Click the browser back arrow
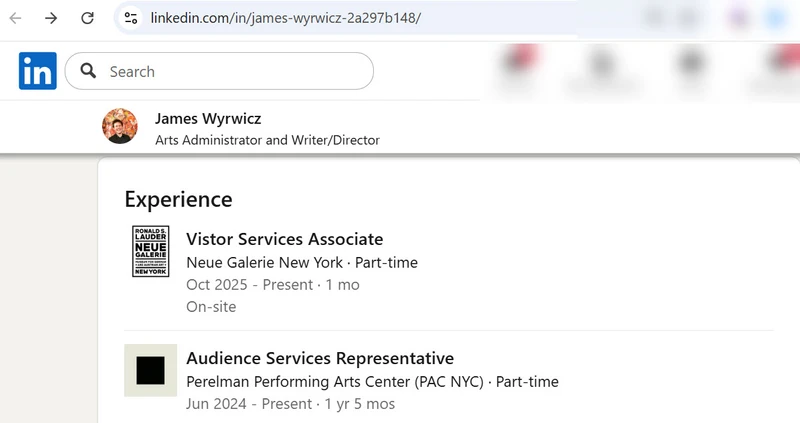This screenshot has width=800, height=423. tap(16, 18)
